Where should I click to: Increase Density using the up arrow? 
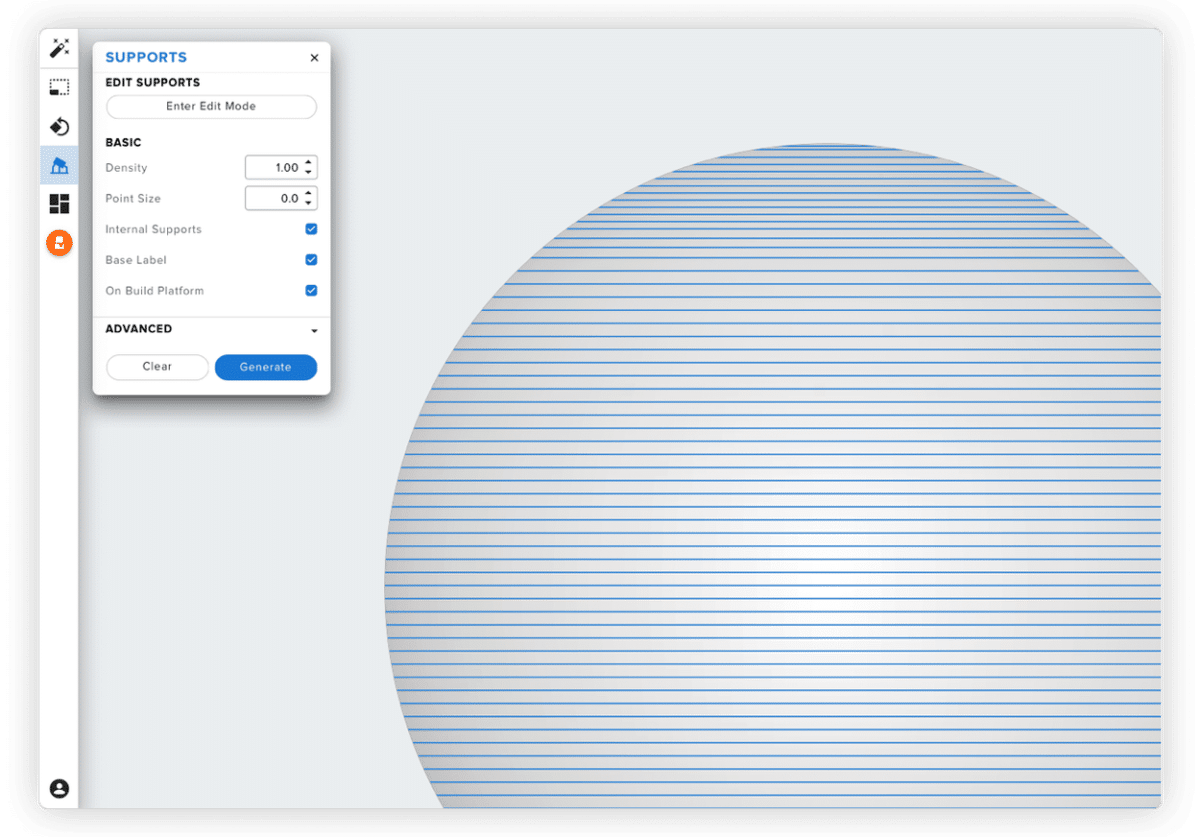pos(309,163)
